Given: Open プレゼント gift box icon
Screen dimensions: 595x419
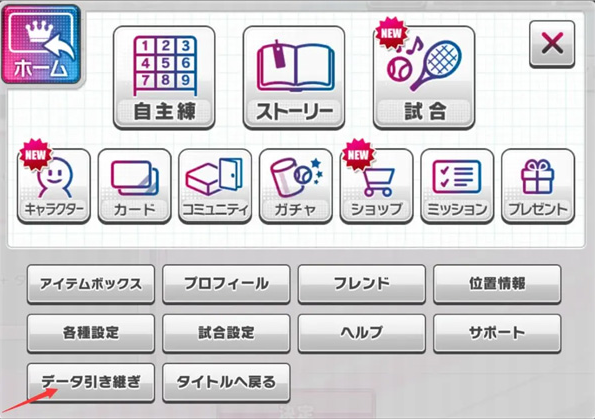Looking at the screenshot, I should (538, 186).
